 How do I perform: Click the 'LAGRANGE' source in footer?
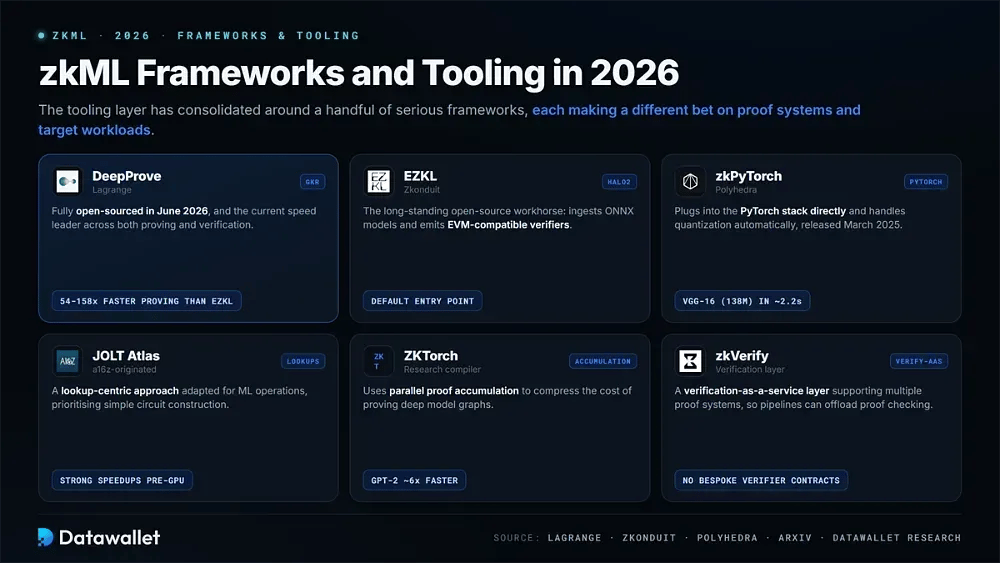(574, 538)
